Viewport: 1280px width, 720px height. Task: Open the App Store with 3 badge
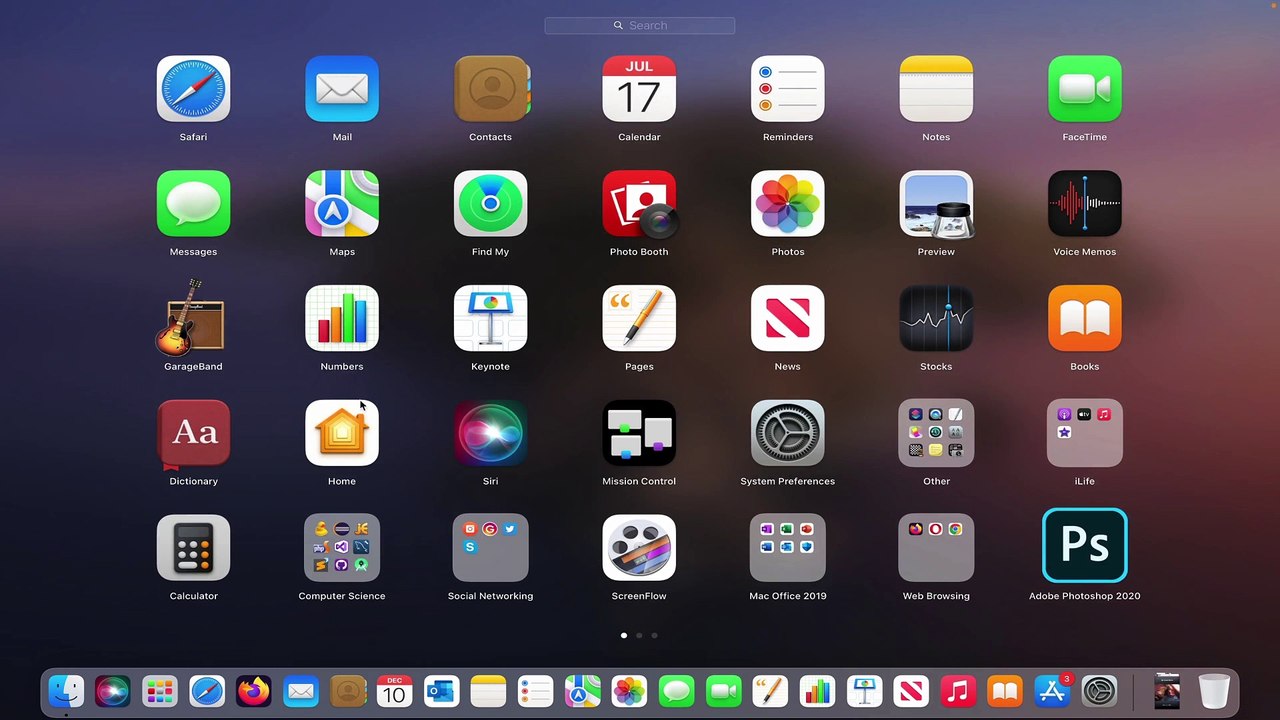(x=1052, y=691)
